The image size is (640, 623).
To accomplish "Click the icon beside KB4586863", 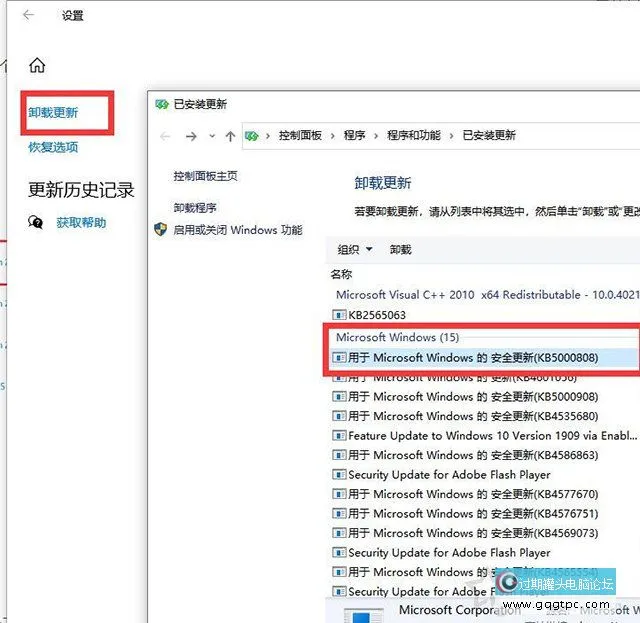I will tap(339, 455).
